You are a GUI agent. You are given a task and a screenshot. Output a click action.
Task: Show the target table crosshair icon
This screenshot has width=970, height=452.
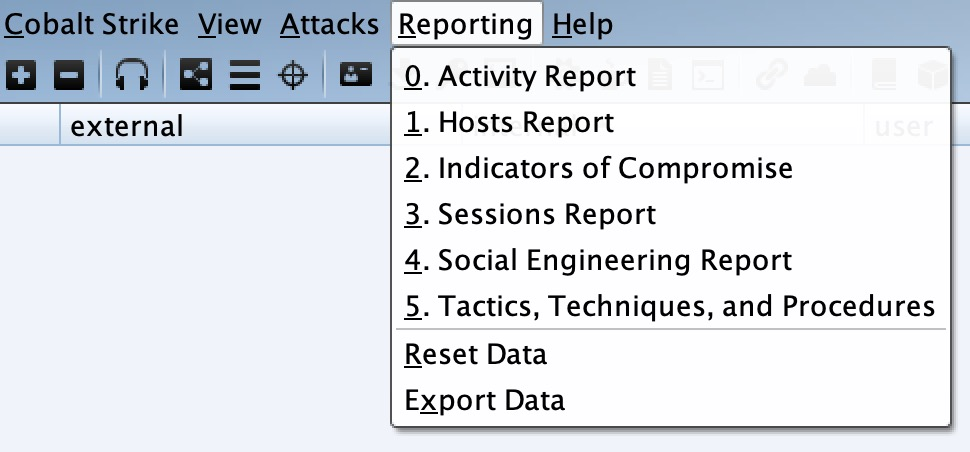(x=292, y=75)
